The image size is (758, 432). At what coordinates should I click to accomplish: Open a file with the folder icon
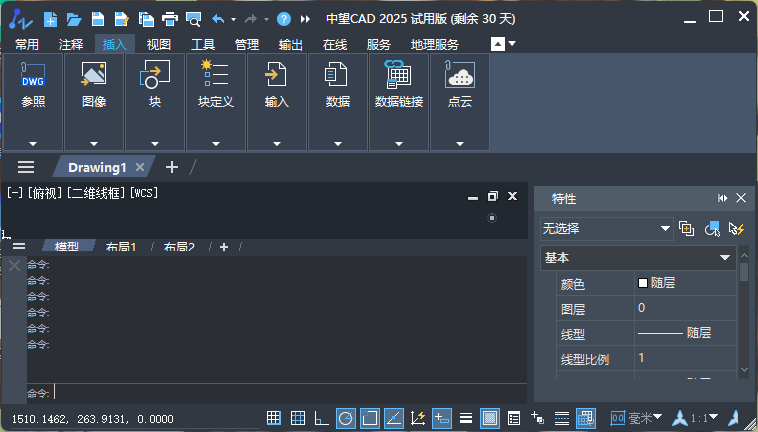click(x=74, y=19)
